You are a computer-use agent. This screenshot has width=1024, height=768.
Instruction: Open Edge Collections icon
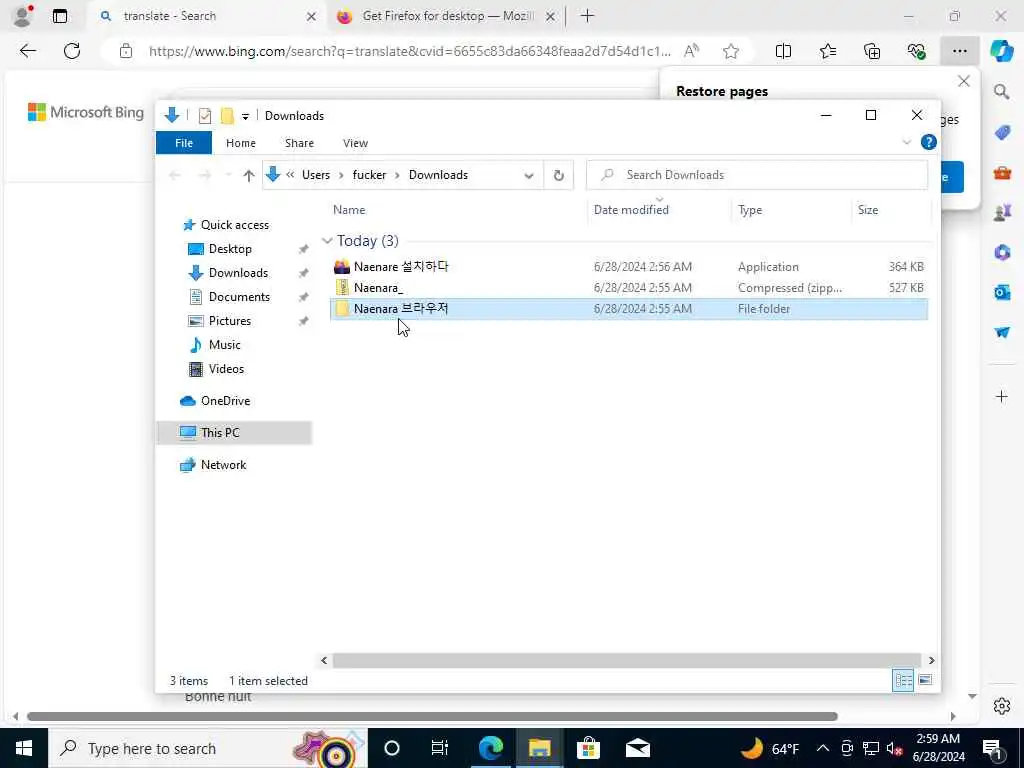tap(872, 51)
